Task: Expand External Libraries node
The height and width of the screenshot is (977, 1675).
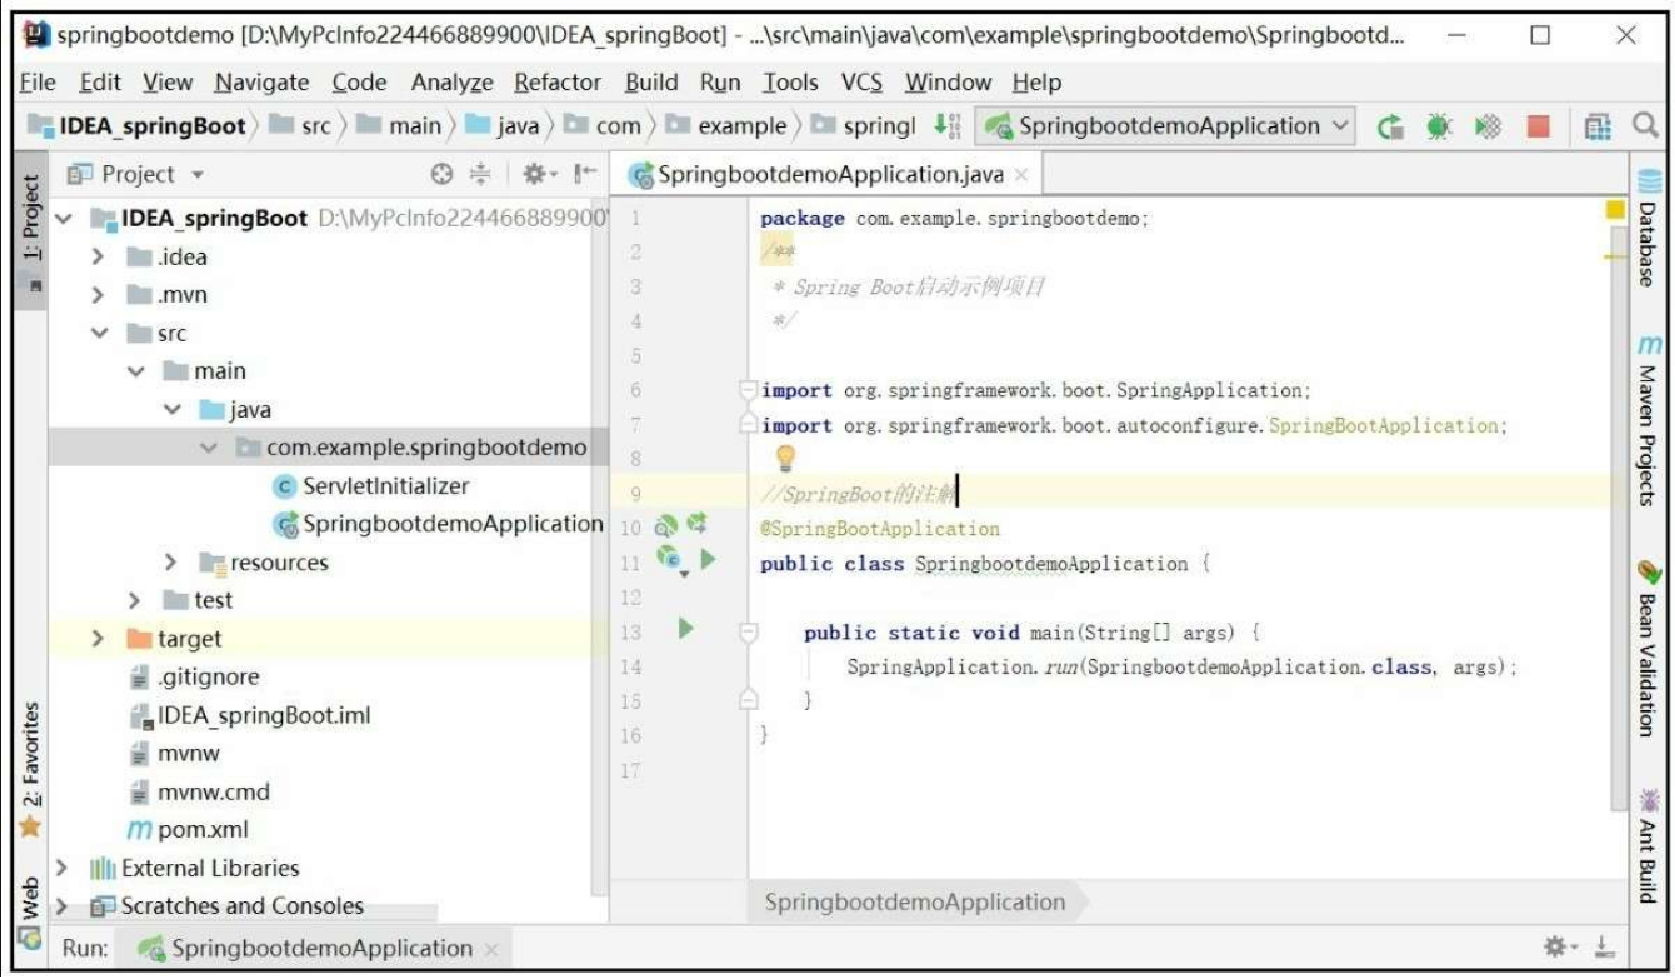Action: [x=62, y=868]
